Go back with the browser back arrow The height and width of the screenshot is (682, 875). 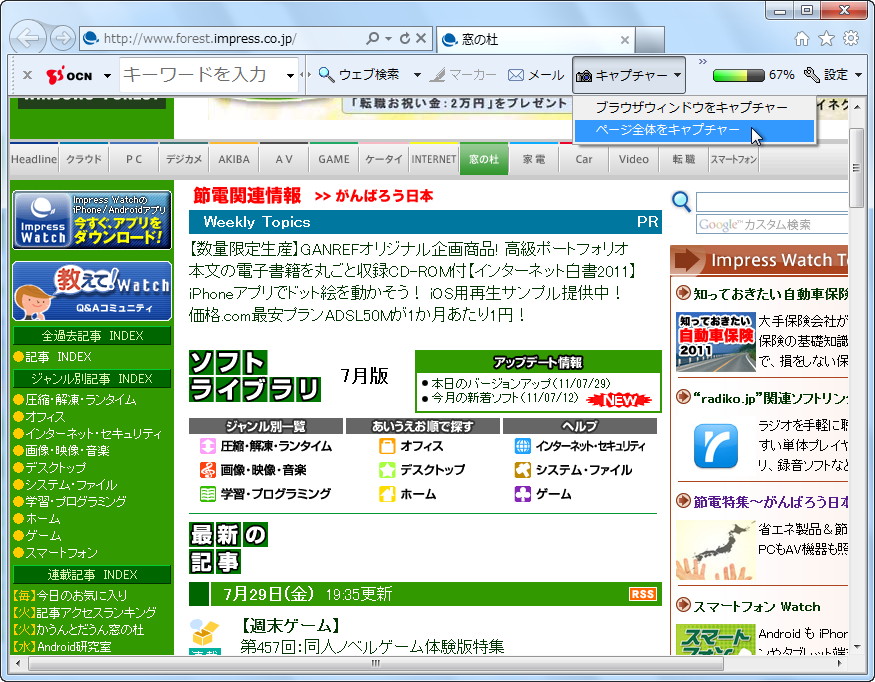click(27, 38)
